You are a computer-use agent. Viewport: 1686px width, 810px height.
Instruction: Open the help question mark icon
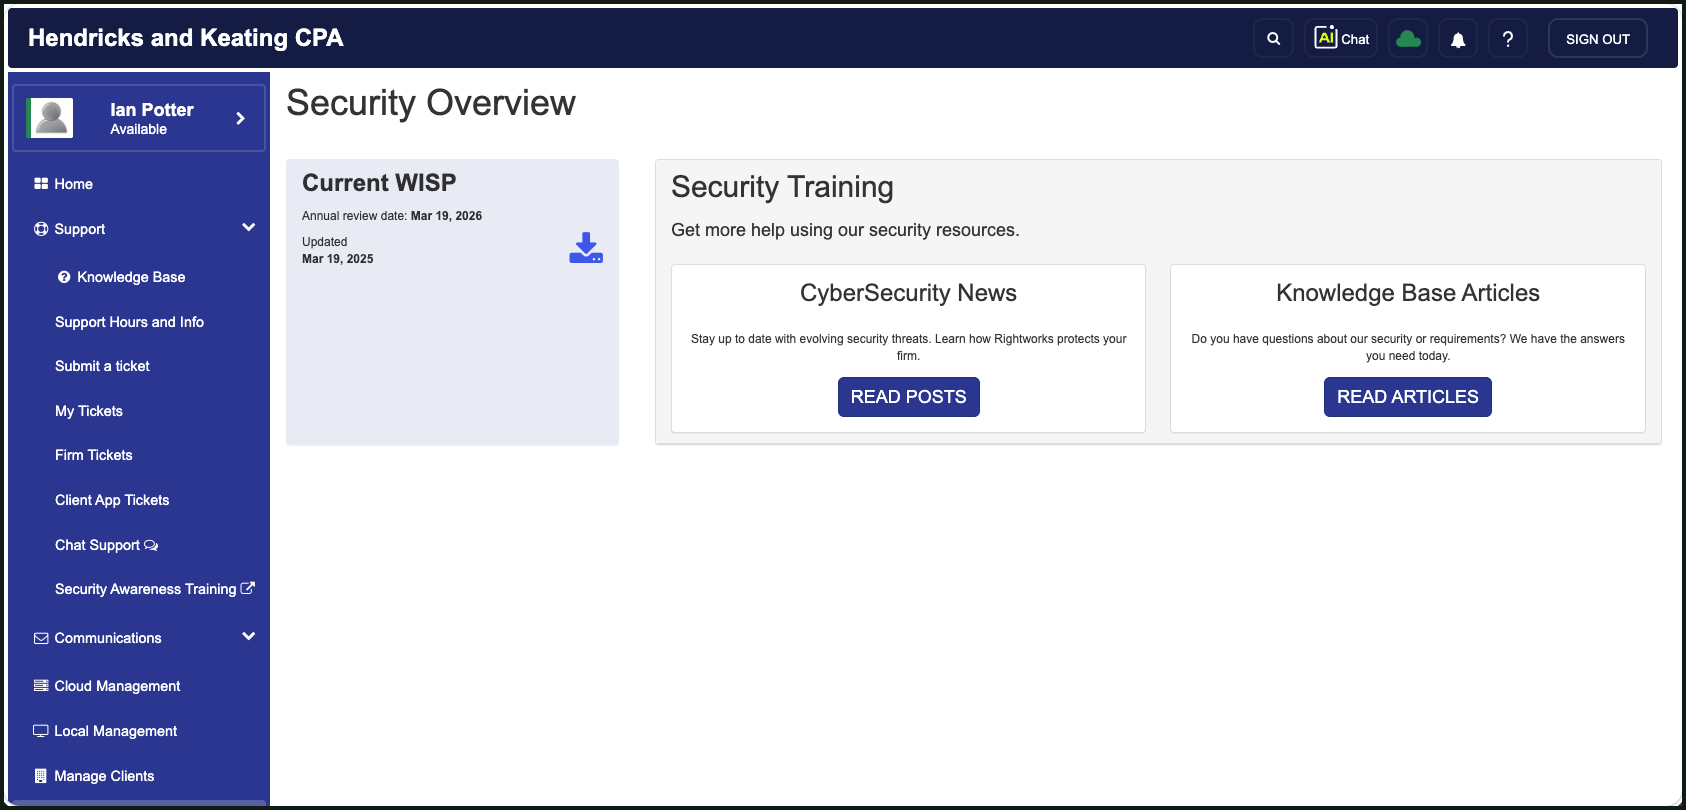(x=1508, y=39)
